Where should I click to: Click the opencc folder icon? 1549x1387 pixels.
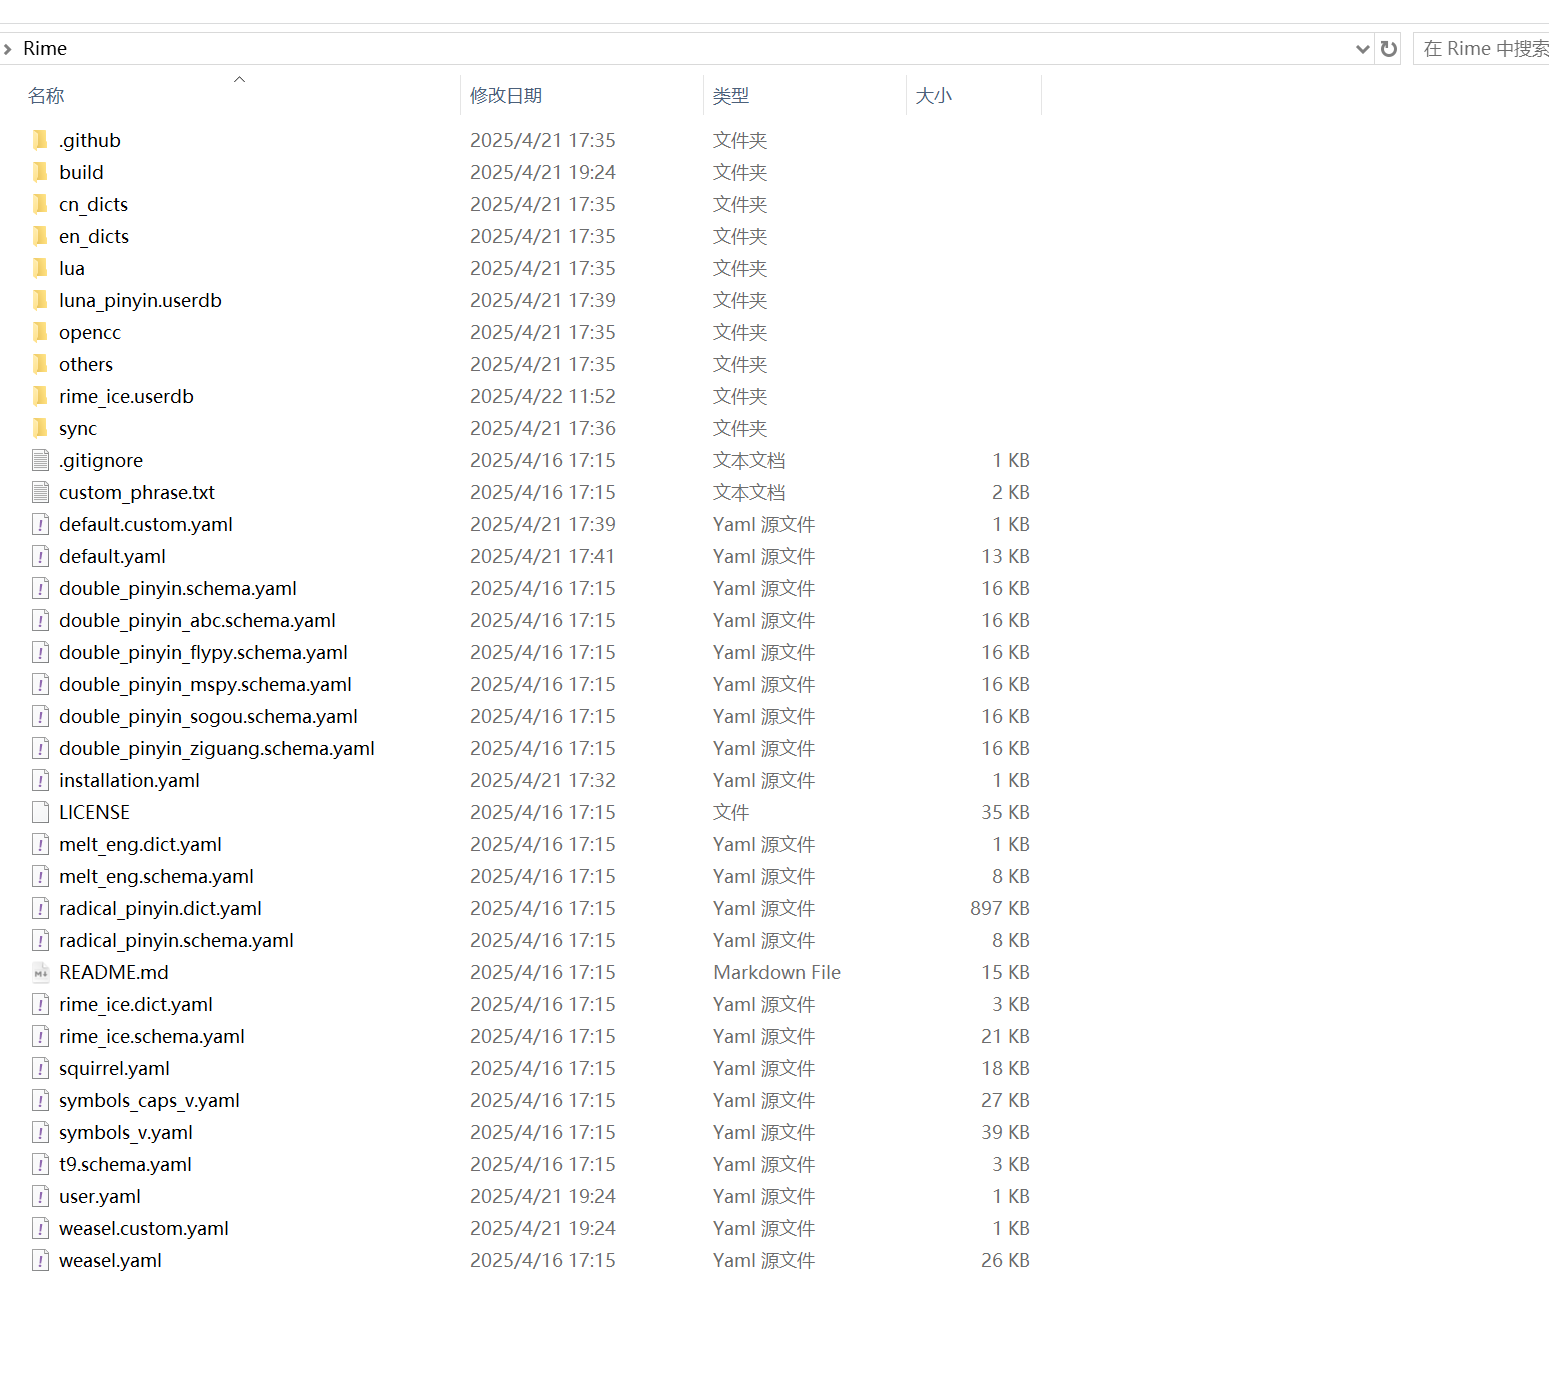[40, 332]
